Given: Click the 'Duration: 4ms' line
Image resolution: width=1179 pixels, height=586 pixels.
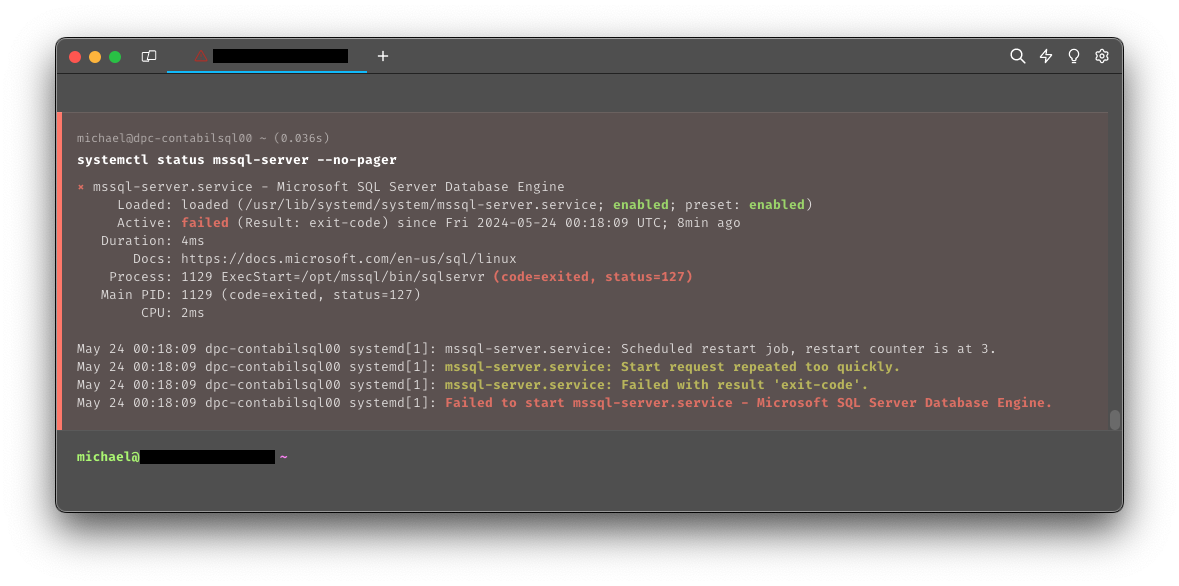Looking at the screenshot, I should coord(153,241).
